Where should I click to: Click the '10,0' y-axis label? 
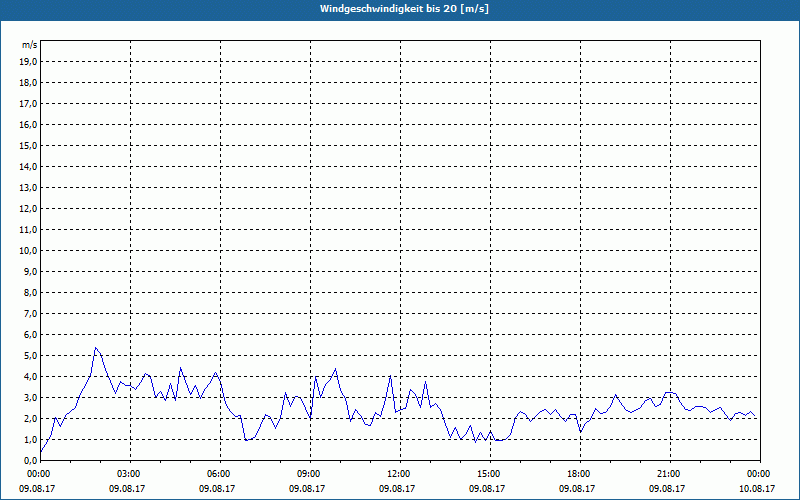(x=28, y=251)
